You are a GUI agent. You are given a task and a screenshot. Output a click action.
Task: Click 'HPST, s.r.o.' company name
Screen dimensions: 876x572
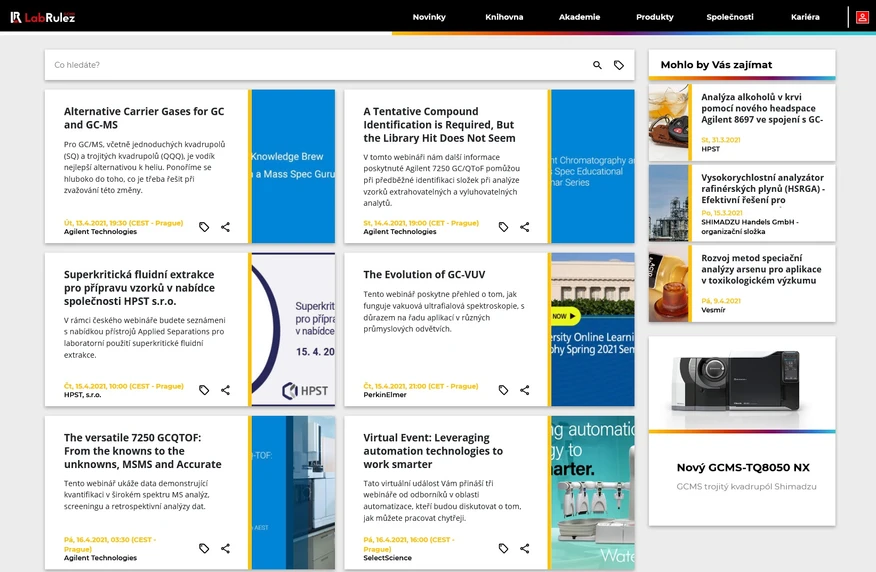point(83,395)
